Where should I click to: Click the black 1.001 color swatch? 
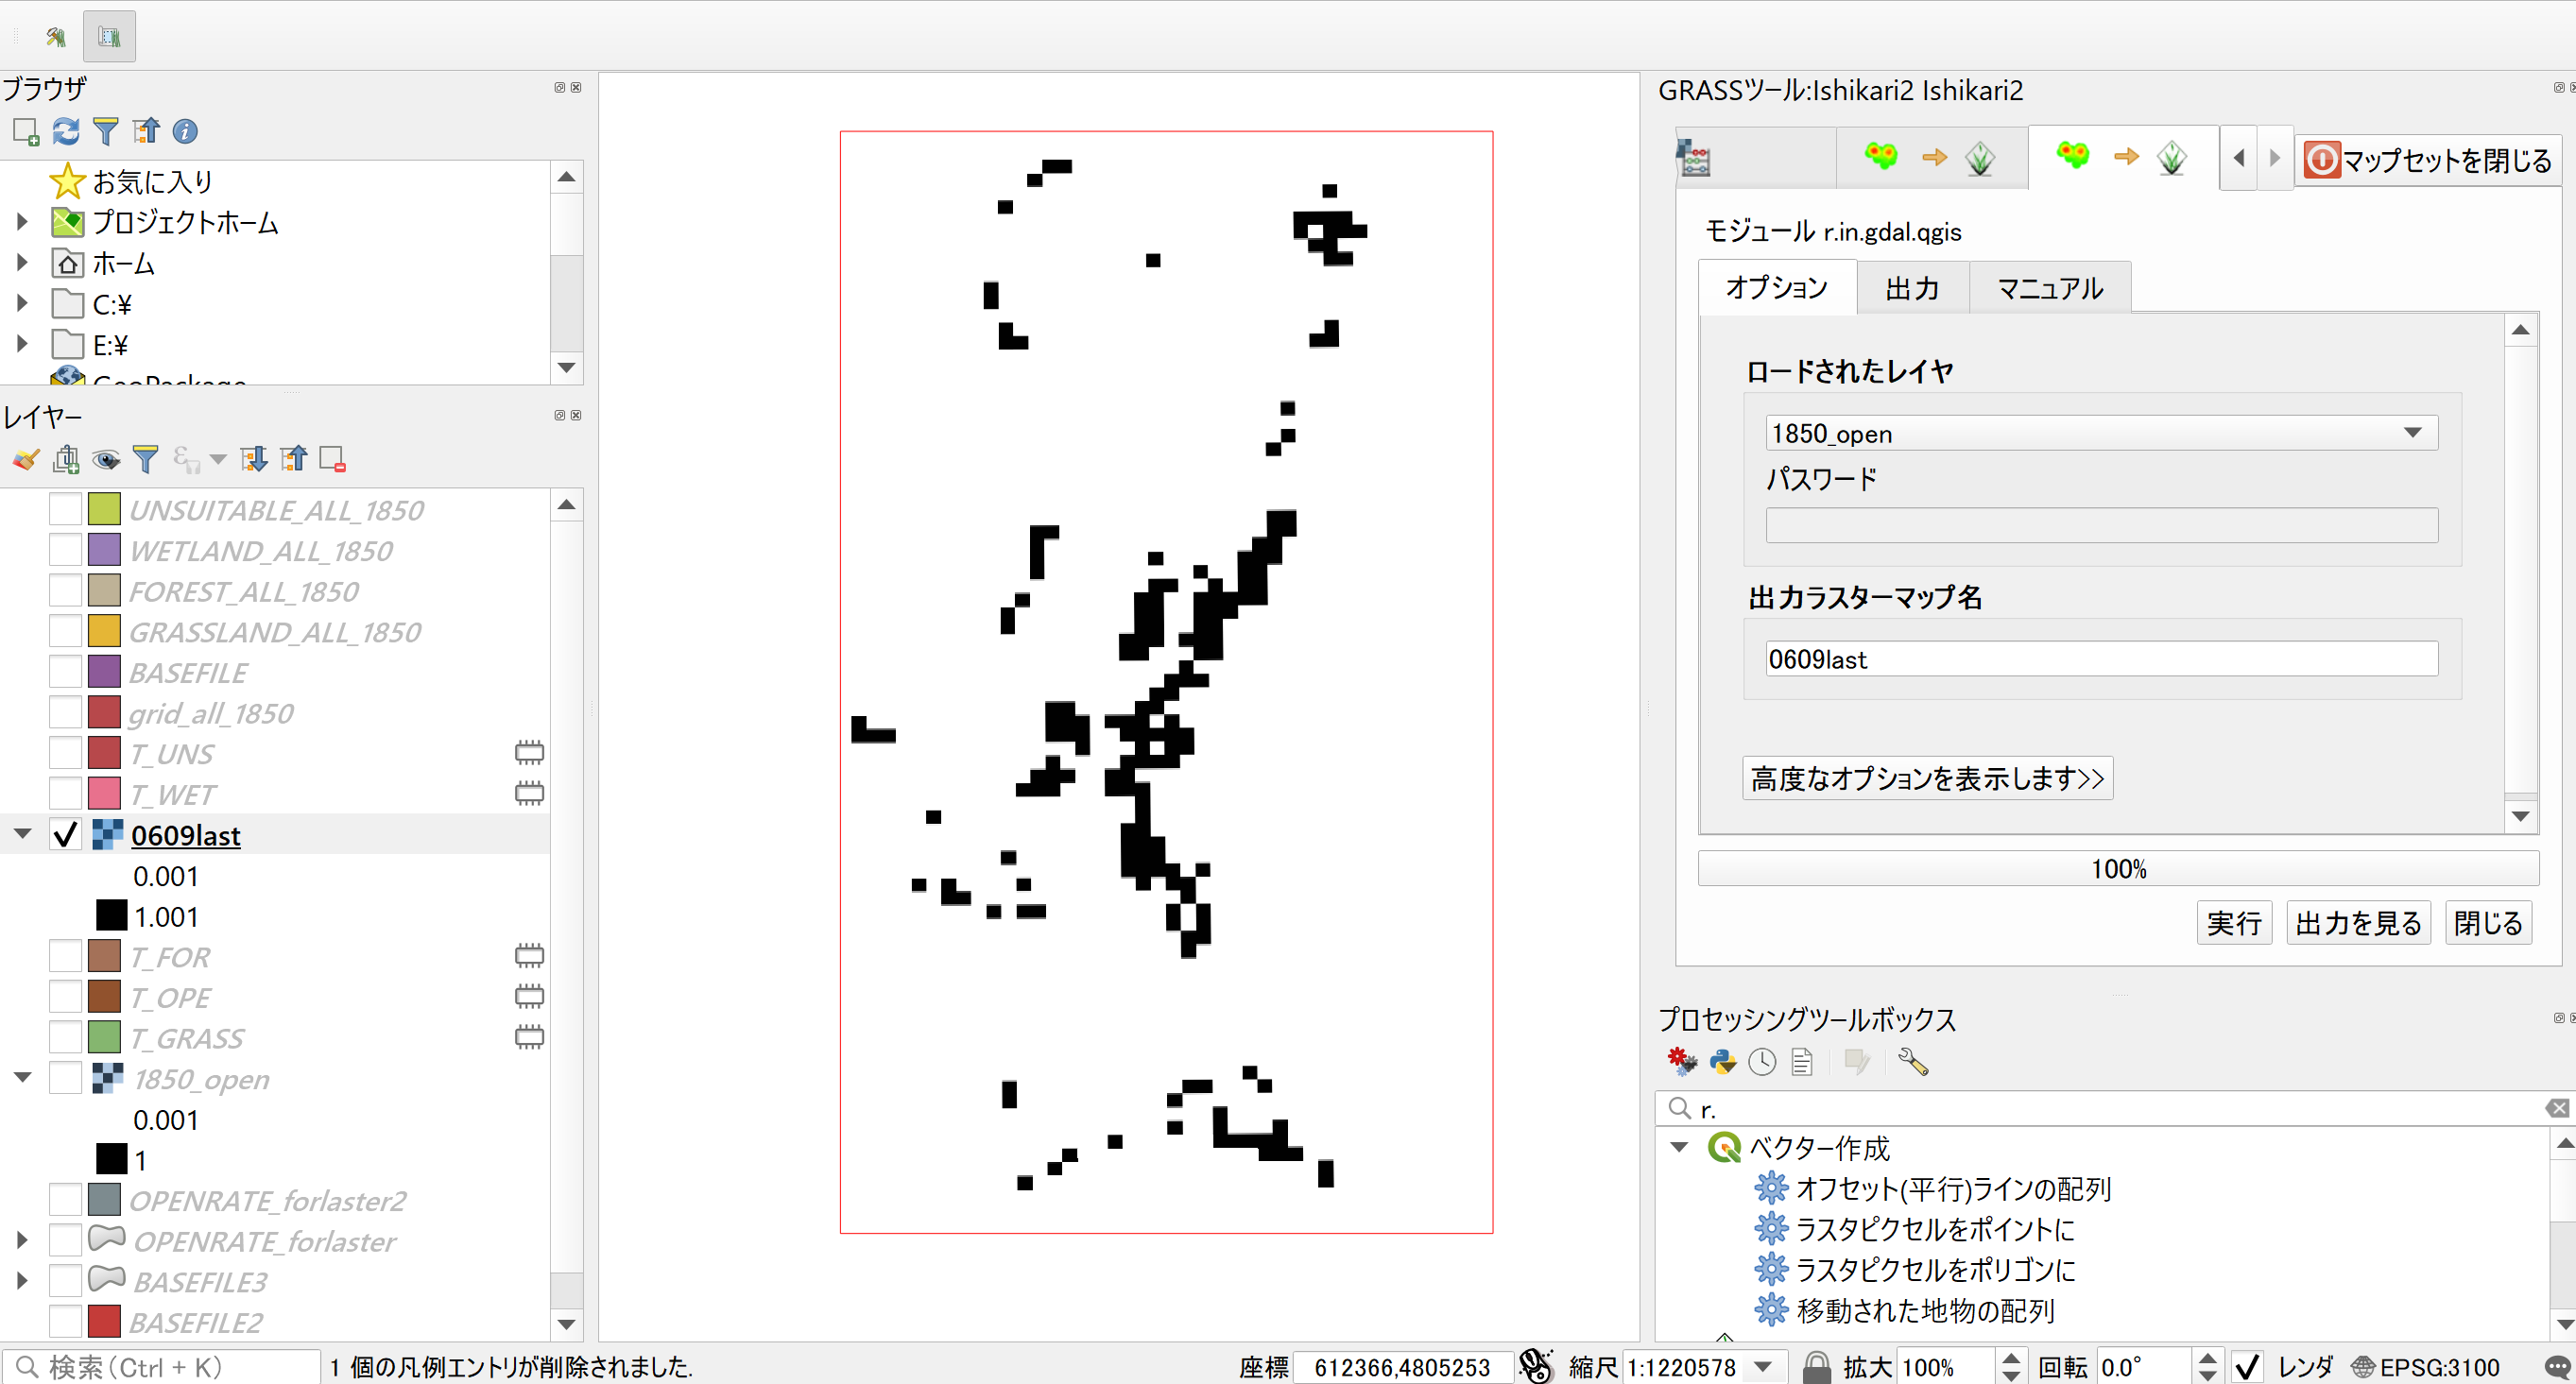pos(110,915)
